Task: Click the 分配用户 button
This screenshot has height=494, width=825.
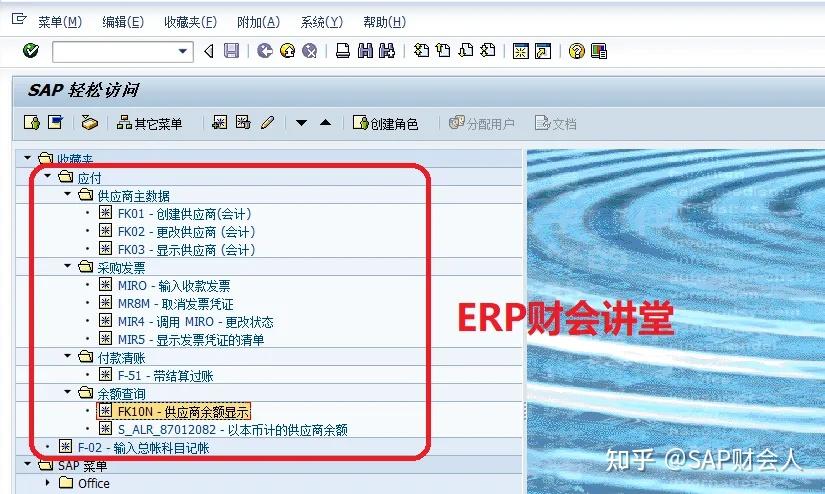Action: pyautogui.click(x=481, y=123)
